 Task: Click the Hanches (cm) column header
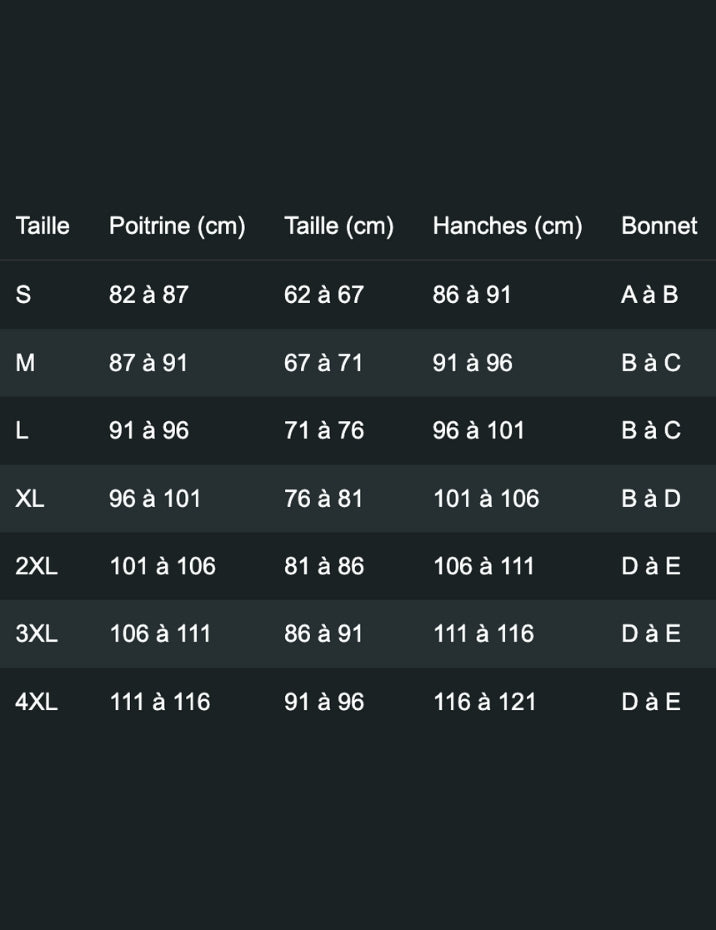point(507,226)
